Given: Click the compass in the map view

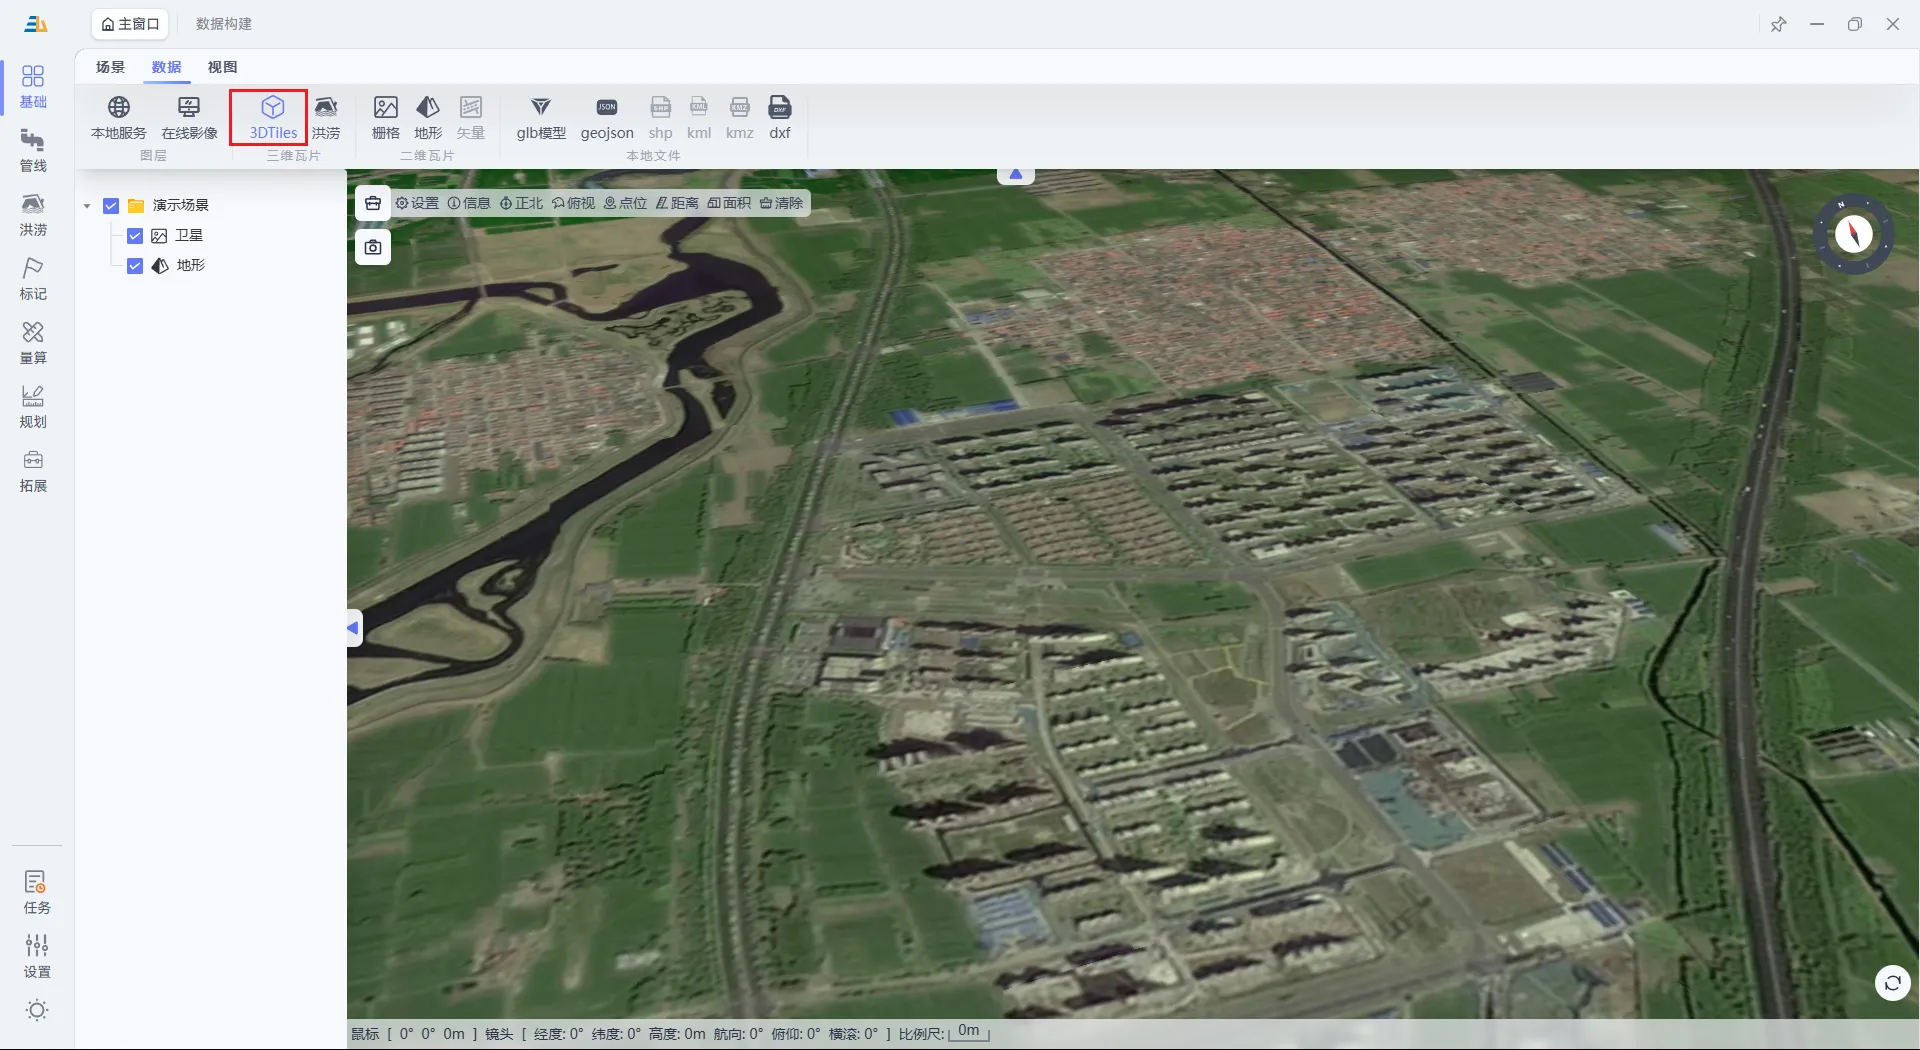Looking at the screenshot, I should coord(1853,234).
